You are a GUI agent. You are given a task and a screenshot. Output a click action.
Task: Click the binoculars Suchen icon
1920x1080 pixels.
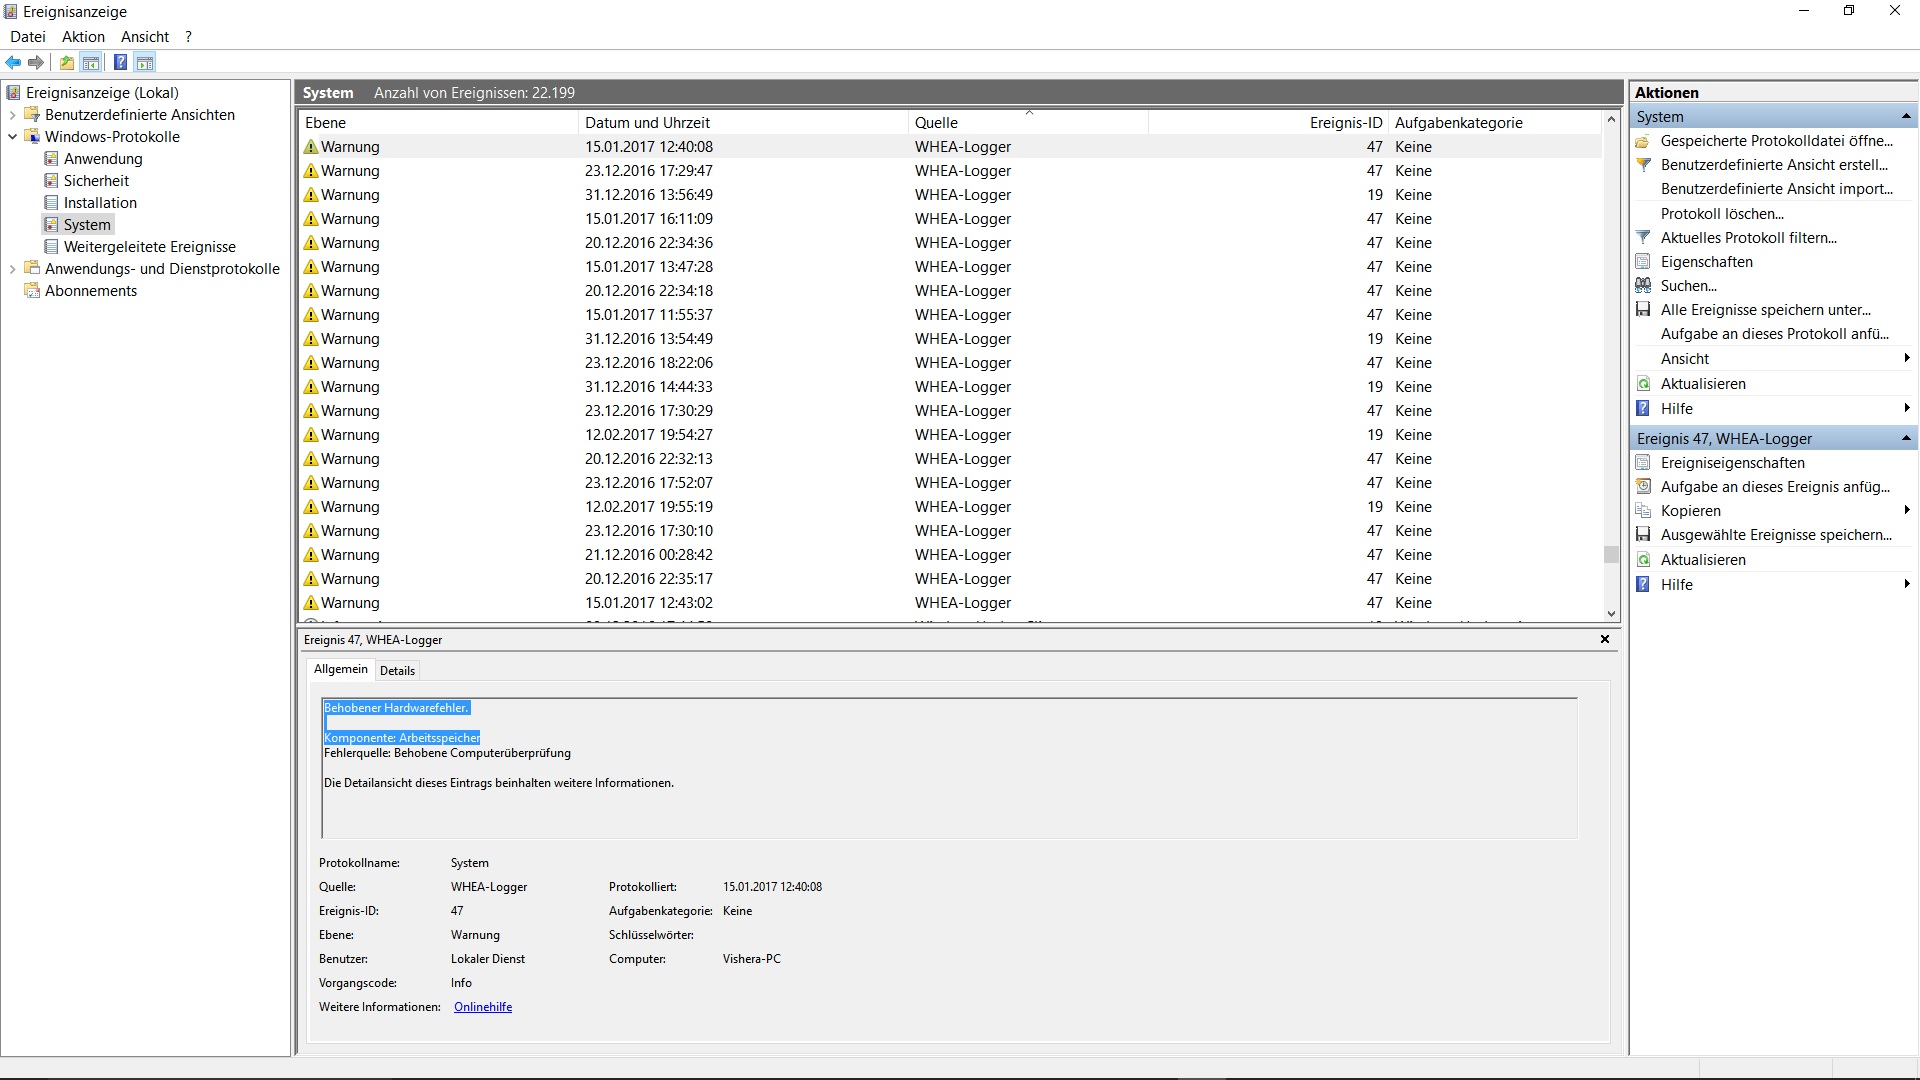(x=1643, y=286)
